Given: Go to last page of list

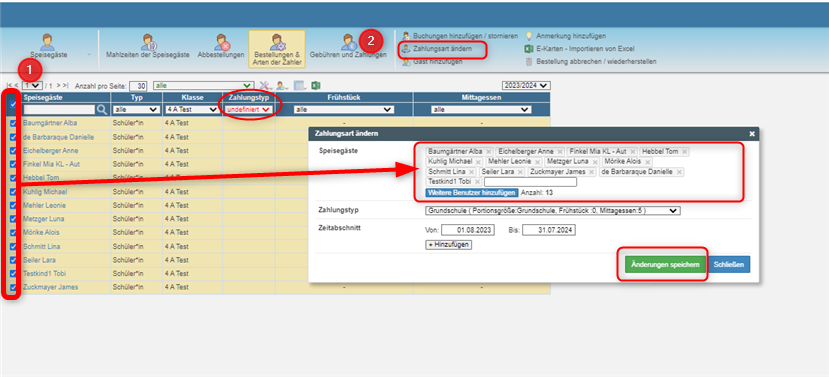Looking at the screenshot, I should 66,85.
